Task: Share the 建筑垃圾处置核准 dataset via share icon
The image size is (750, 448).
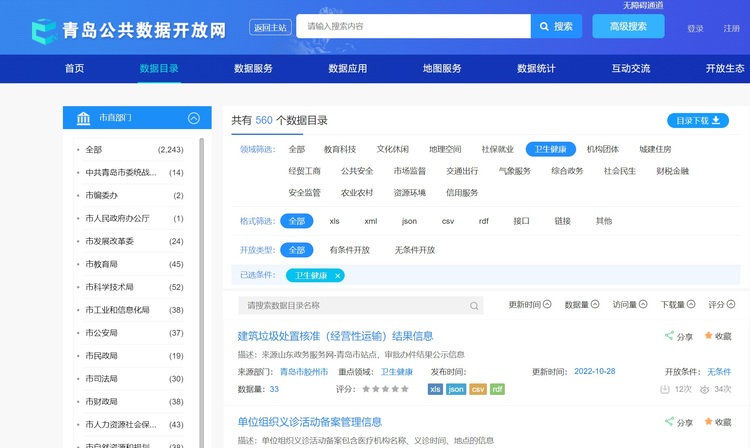Action: coord(679,337)
